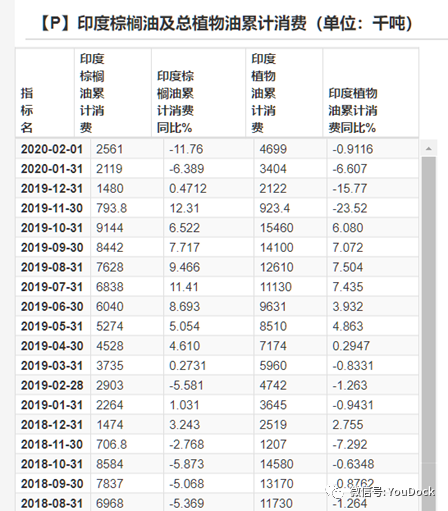Click vegetable oil value 14100

[x=290, y=247]
